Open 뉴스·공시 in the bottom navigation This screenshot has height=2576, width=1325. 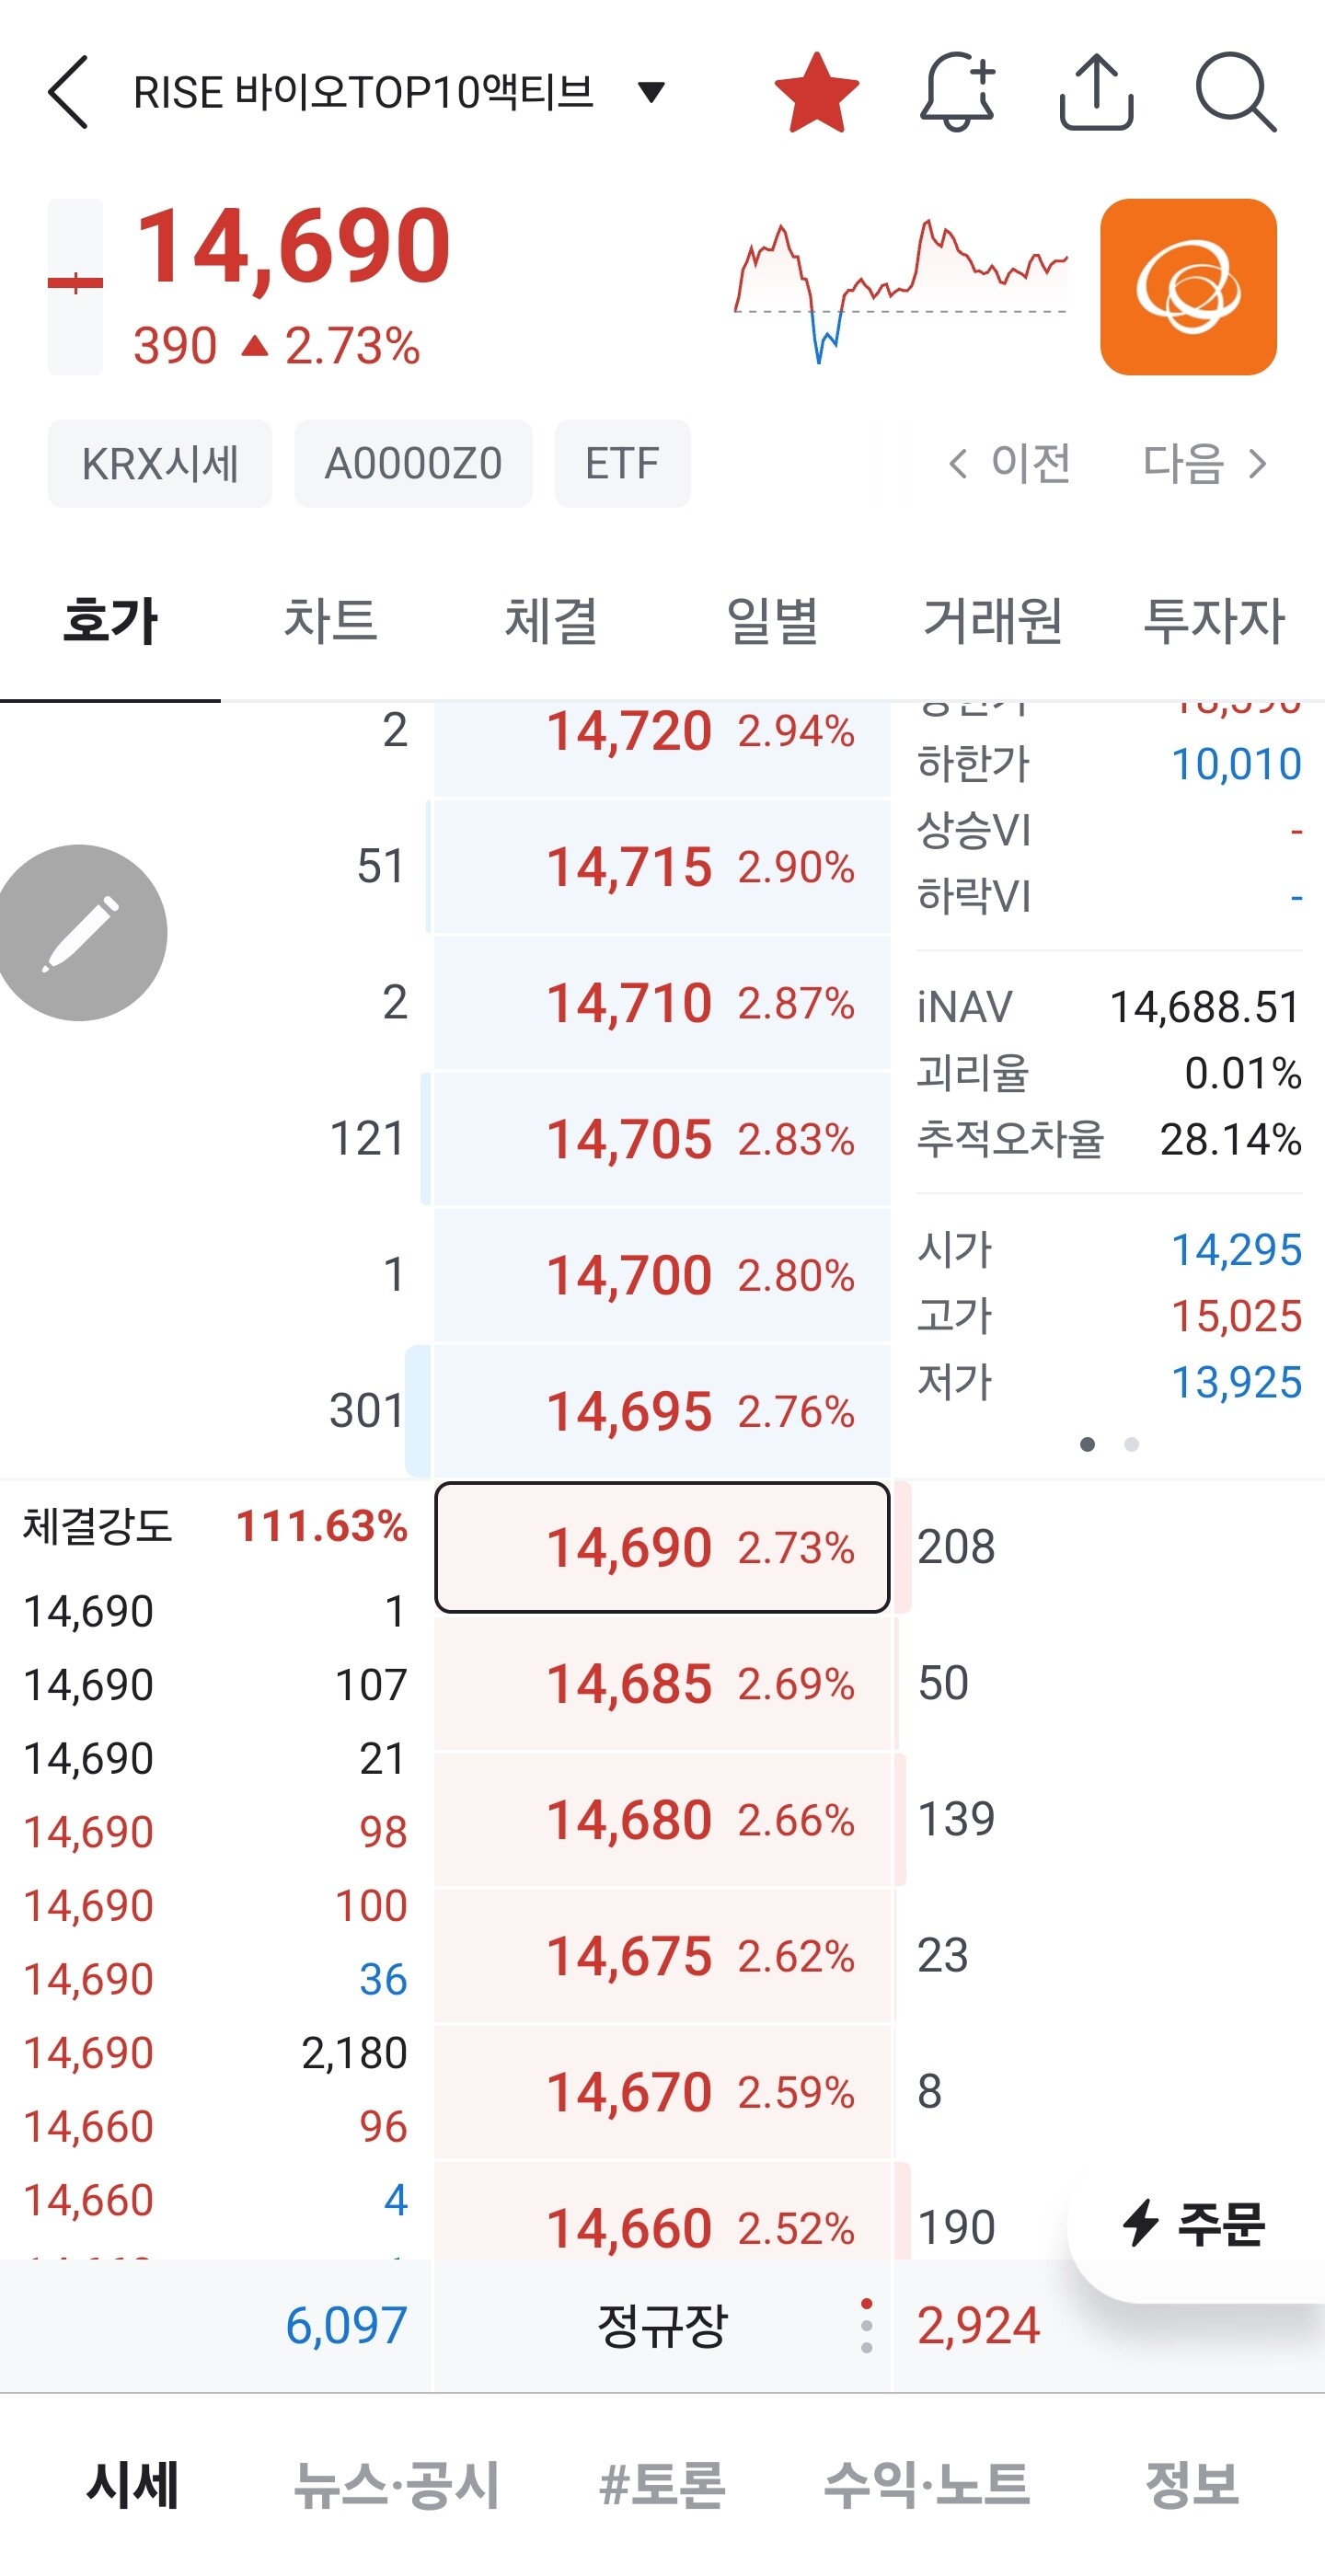tap(397, 2484)
